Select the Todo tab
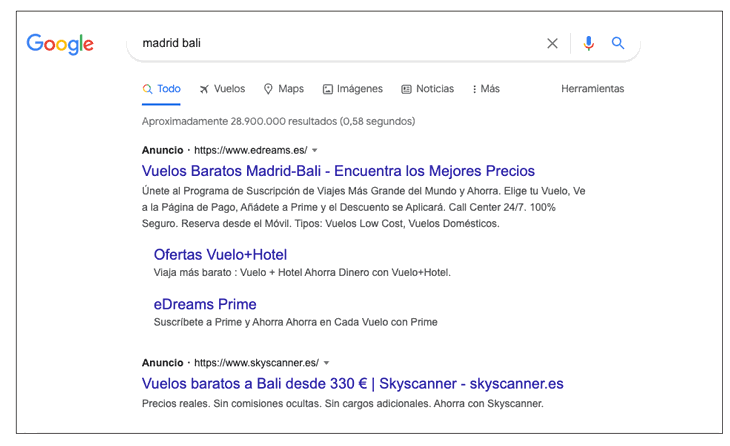The width and height of the screenshot is (730, 446). click(x=162, y=89)
